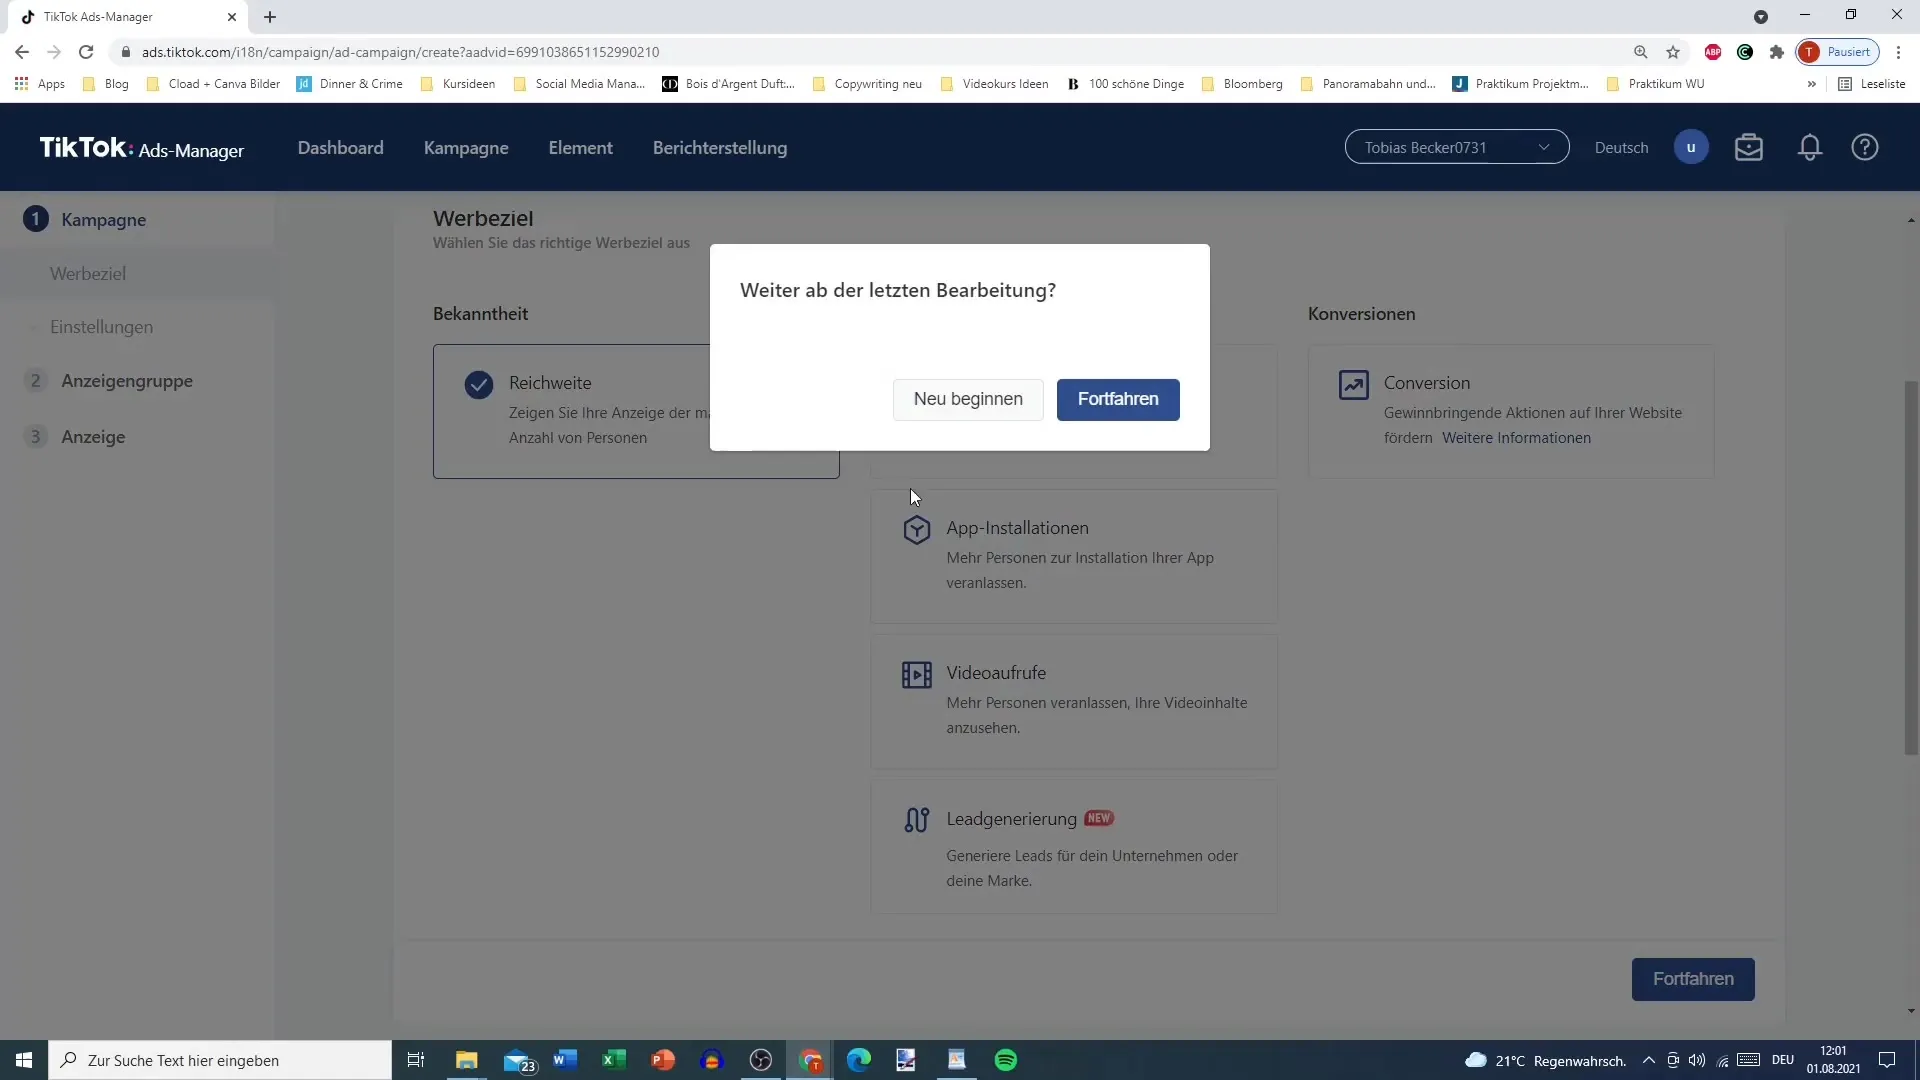Open the Grammarly extension icon

tap(1745, 52)
